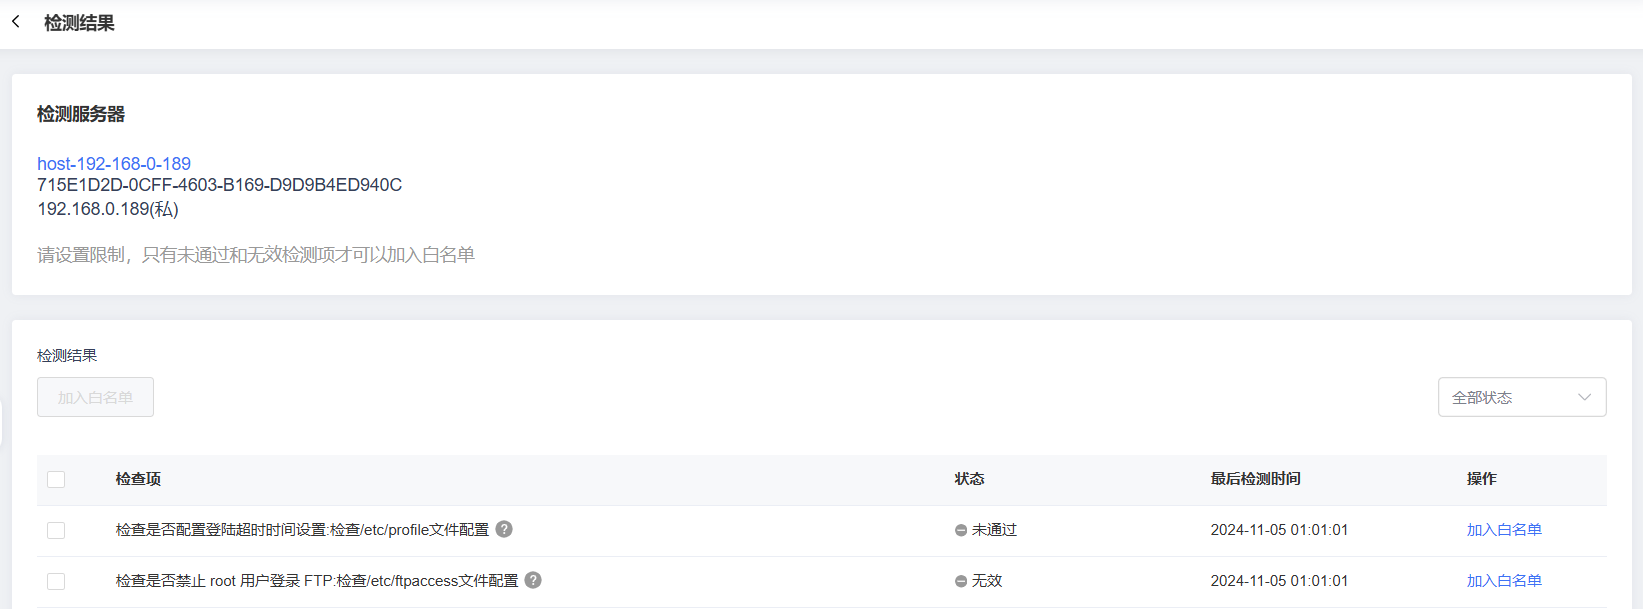Tick the select-all checkbox in table header
Screen dimensions: 1643x609
56,479
